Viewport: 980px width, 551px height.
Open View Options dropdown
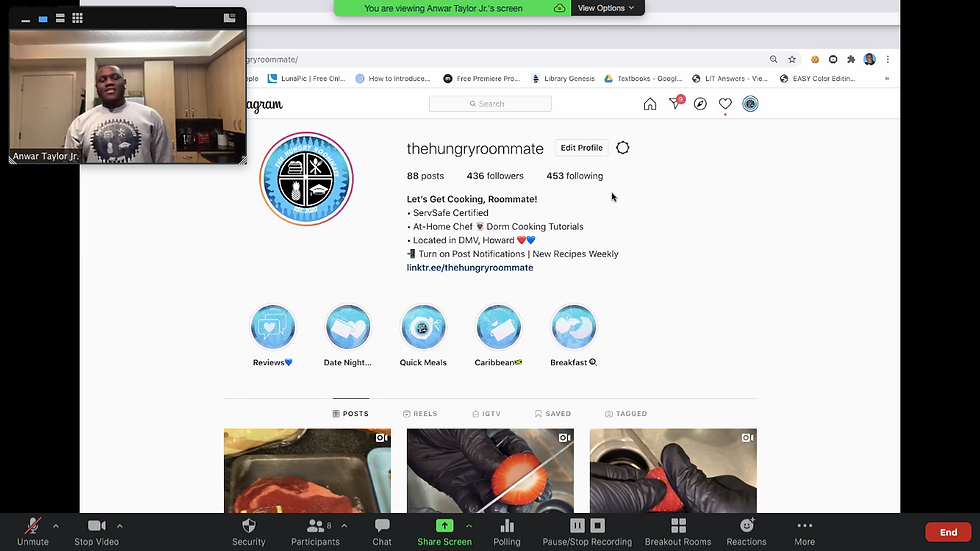click(606, 8)
